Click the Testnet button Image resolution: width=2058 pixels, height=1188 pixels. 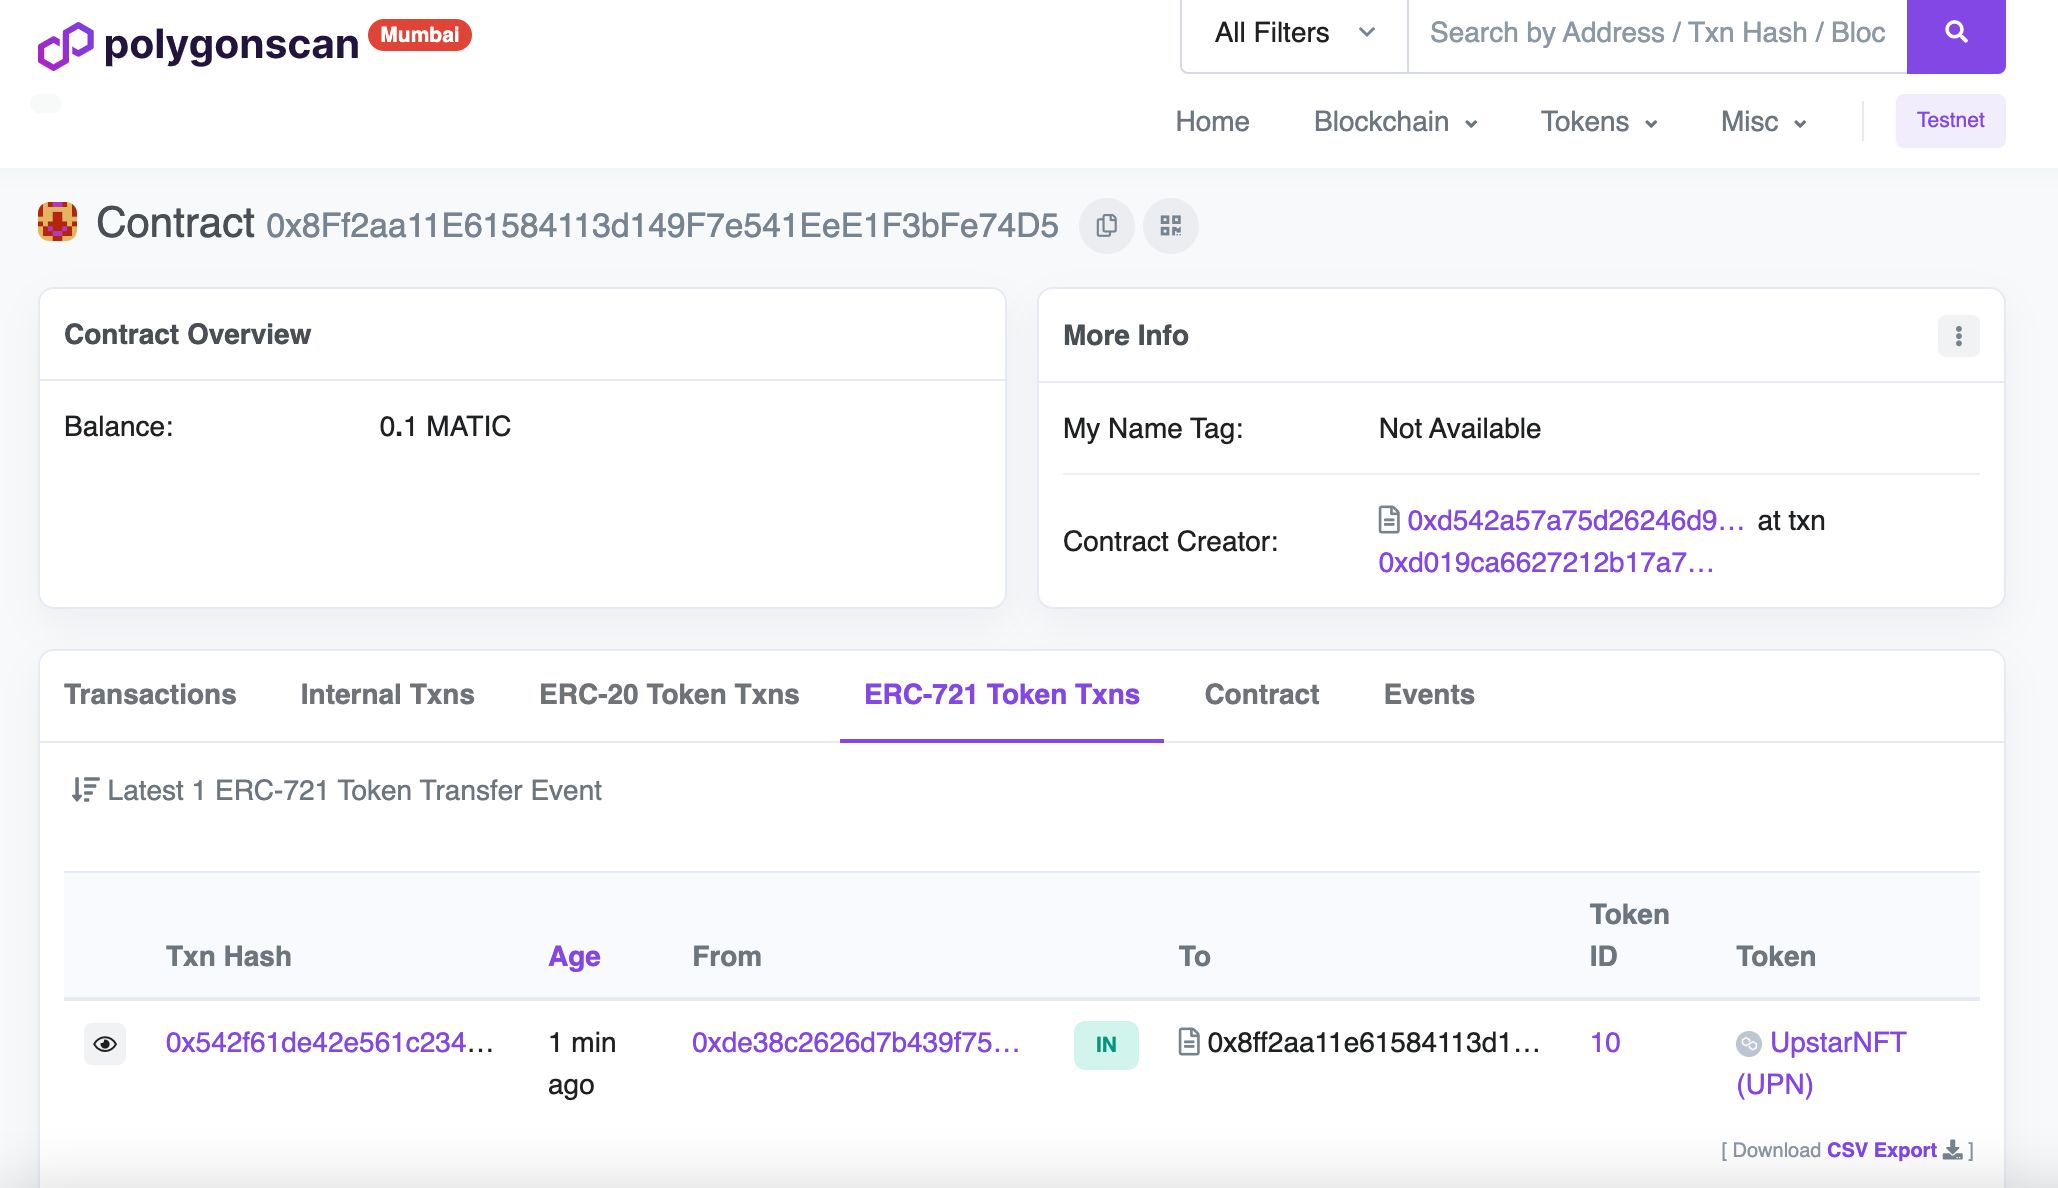click(1950, 121)
